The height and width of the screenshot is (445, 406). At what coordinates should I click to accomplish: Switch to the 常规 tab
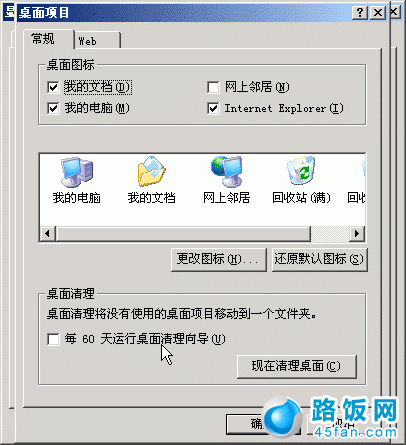click(x=49, y=39)
